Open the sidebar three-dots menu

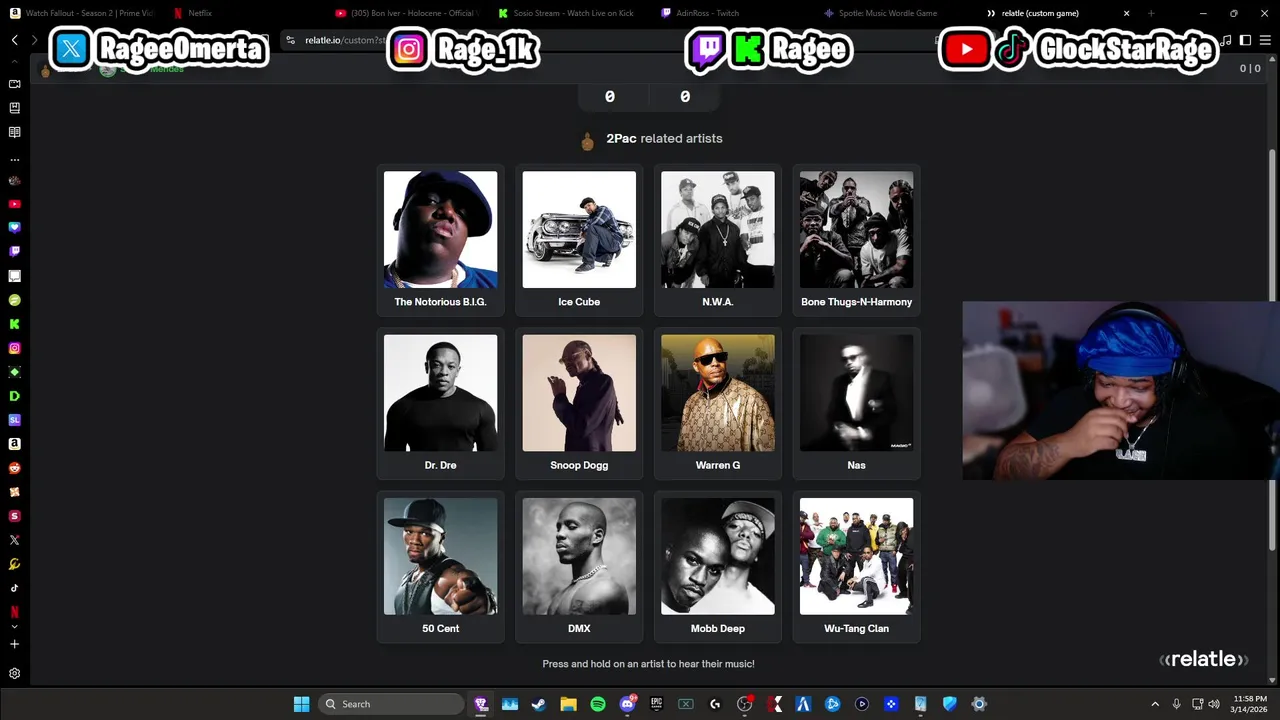tap(14, 159)
